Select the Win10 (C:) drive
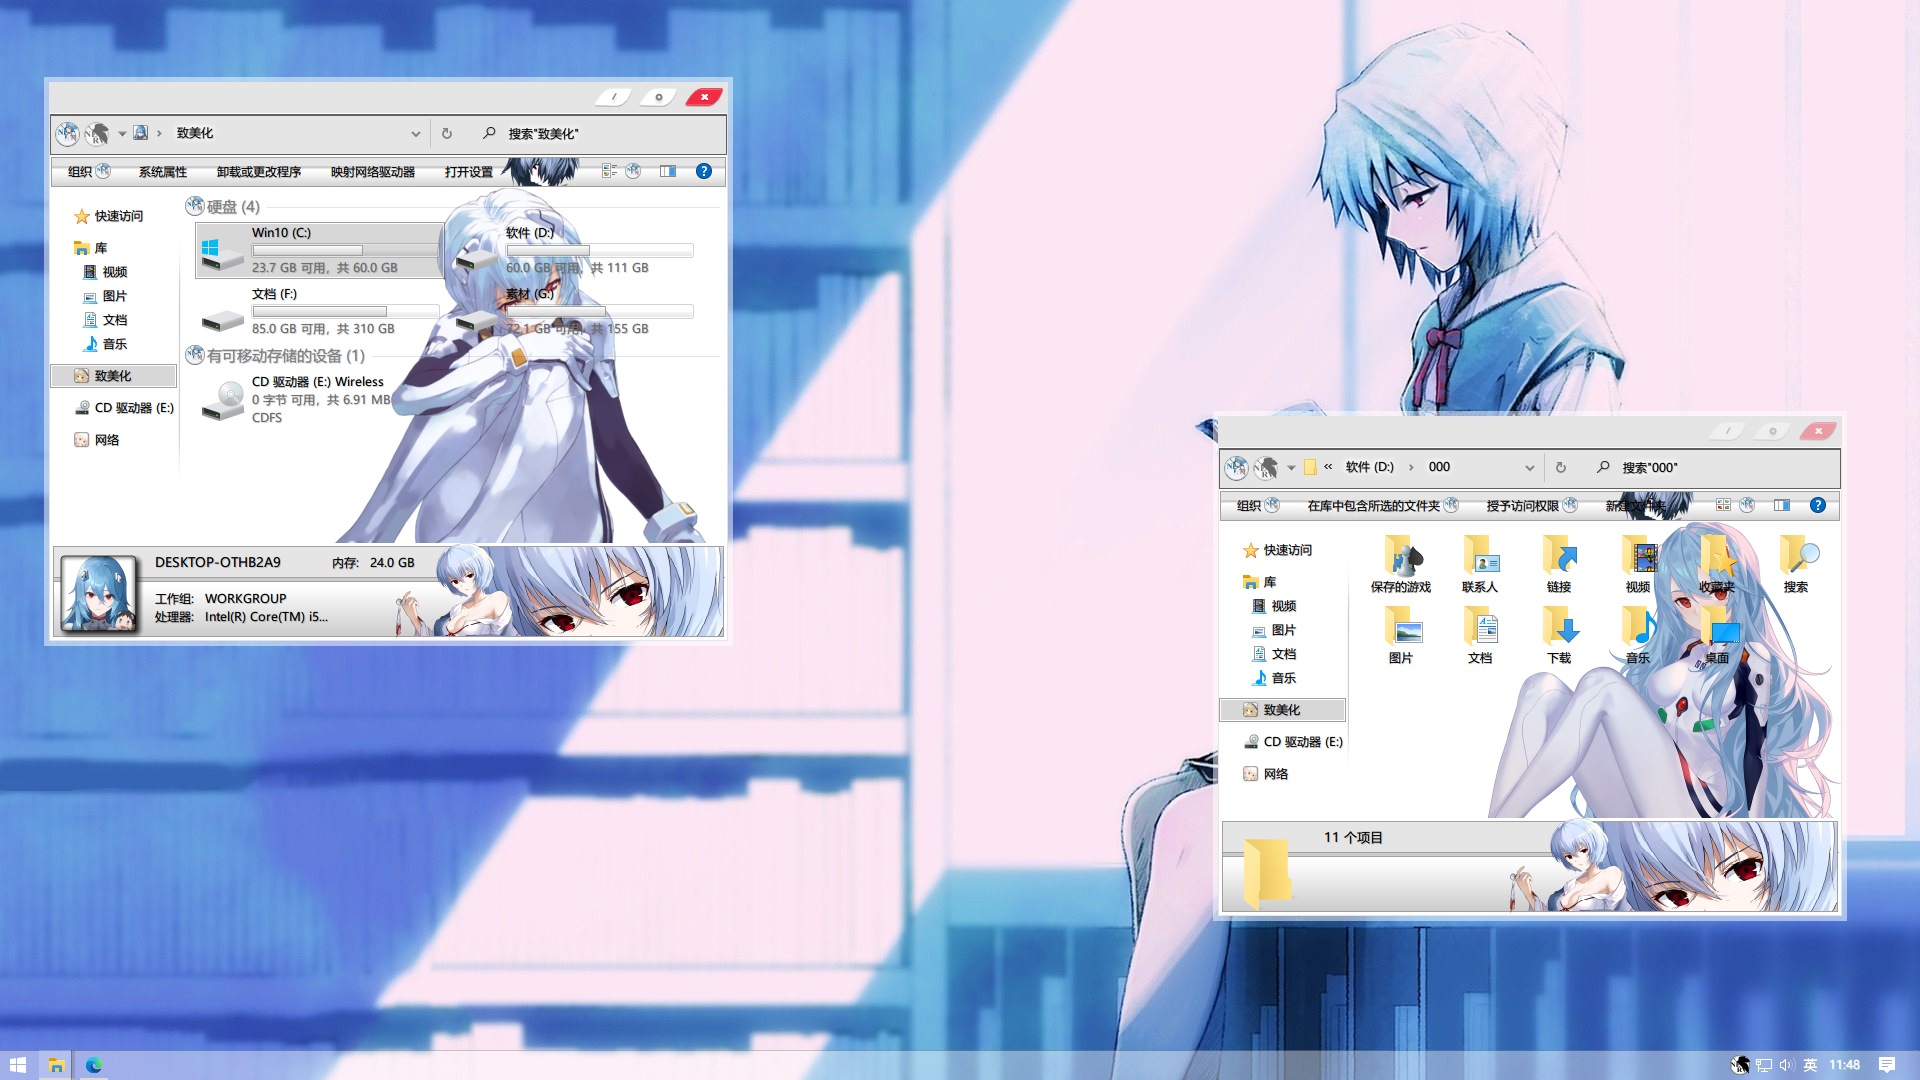Screen dimensions: 1920x1080 (320, 250)
